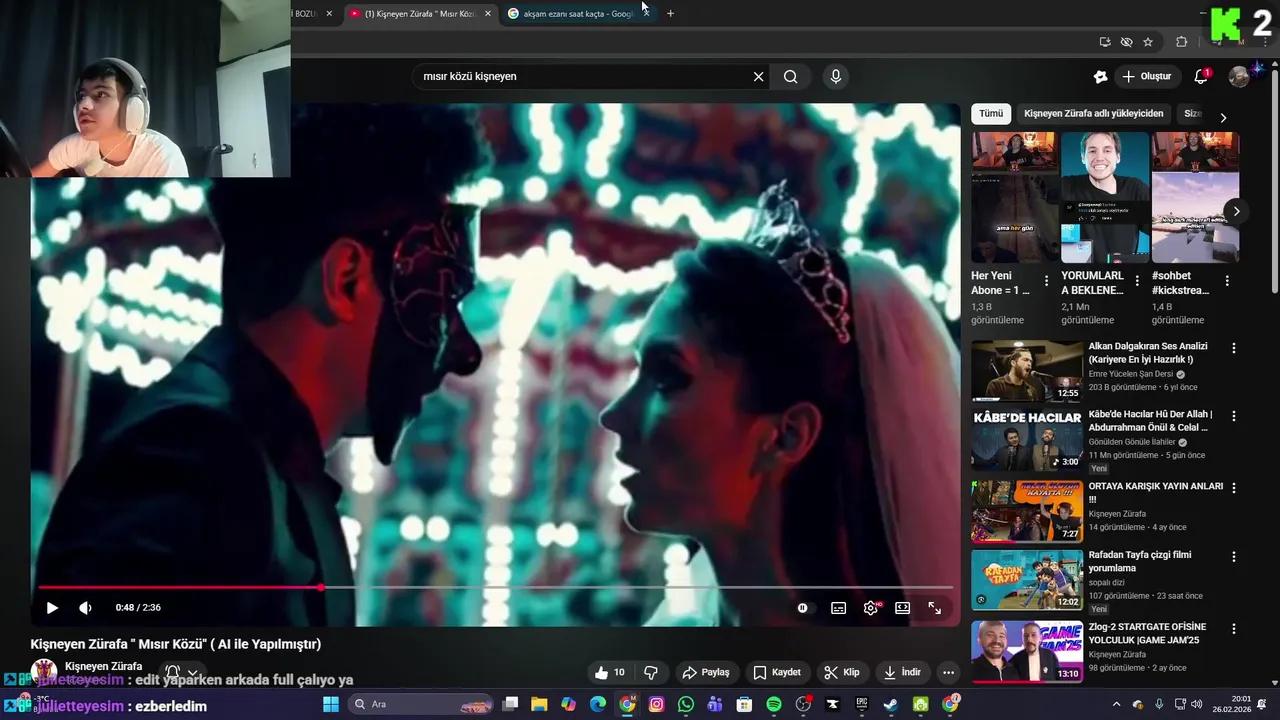The width and height of the screenshot is (1280, 720).
Task: Open Steam from the taskbar
Action: 890,704
